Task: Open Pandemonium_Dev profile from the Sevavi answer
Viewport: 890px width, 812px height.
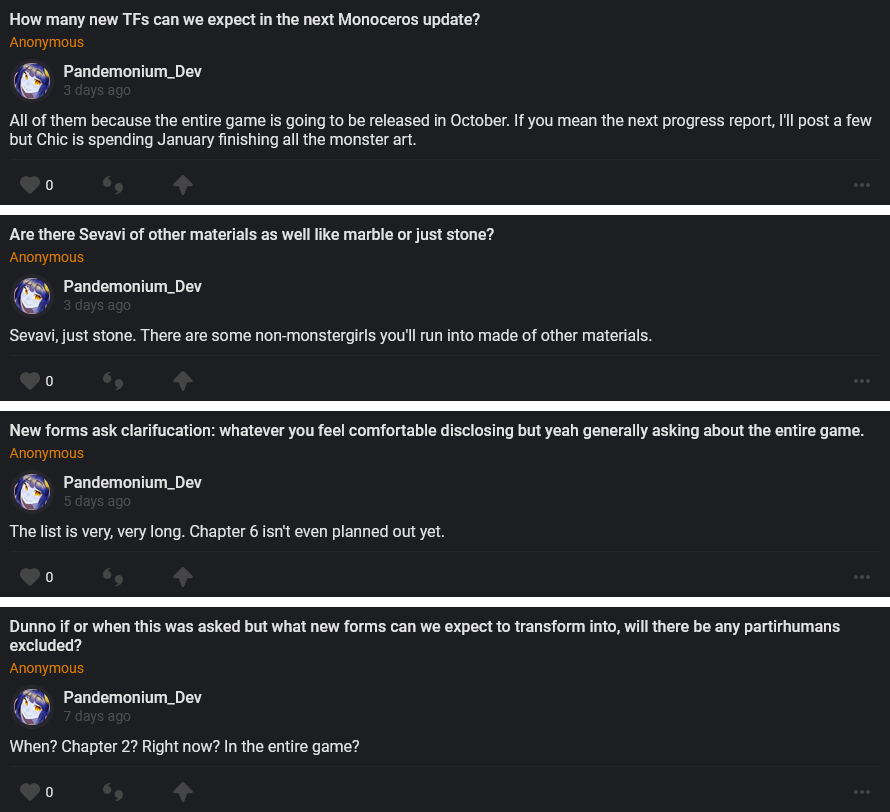Action: pos(132,287)
